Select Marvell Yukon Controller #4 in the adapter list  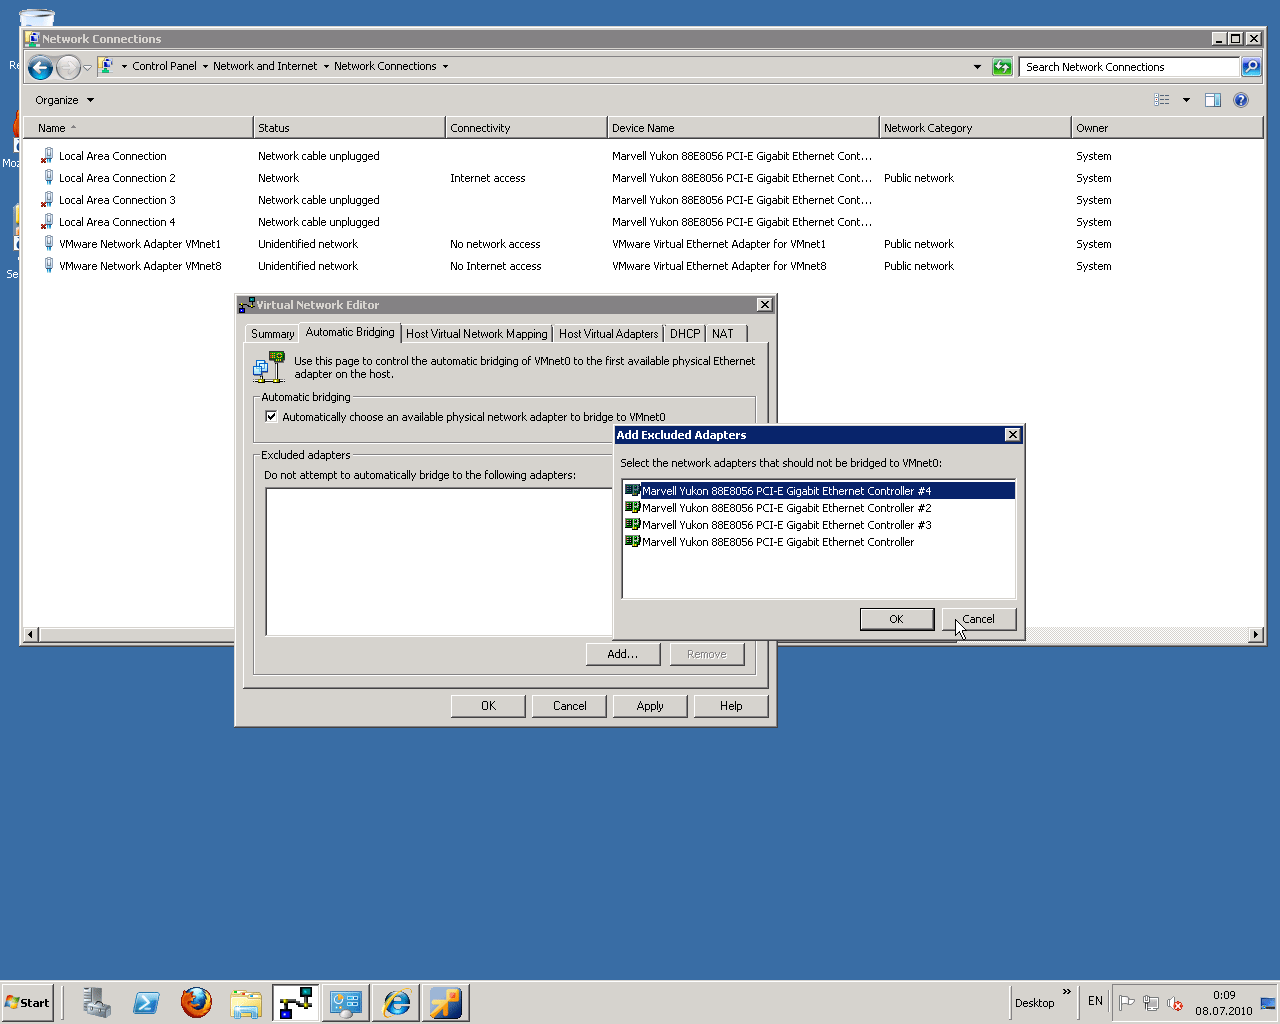[819, 491]
